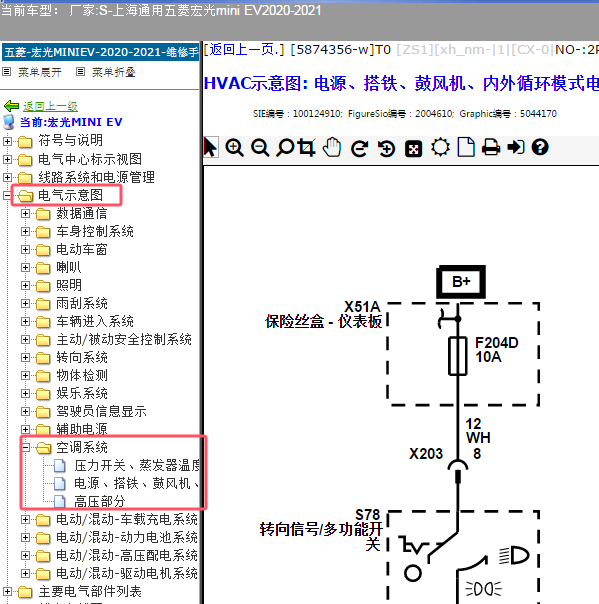The image size is (599, 604).
Task: Click the 五菱-宏光MINIEV-2020-2021 header tab
Action: (101, 52)
